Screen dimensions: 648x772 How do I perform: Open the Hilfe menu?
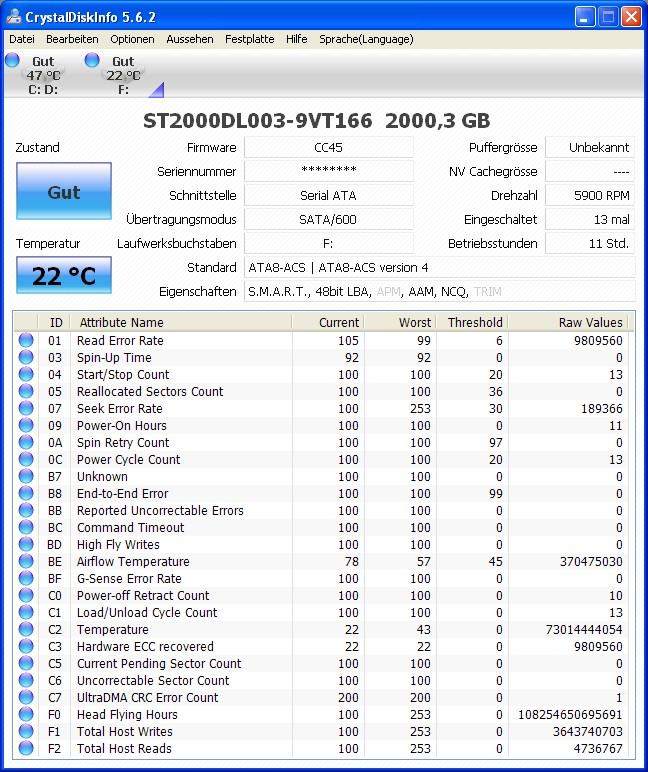pos(296,39)
